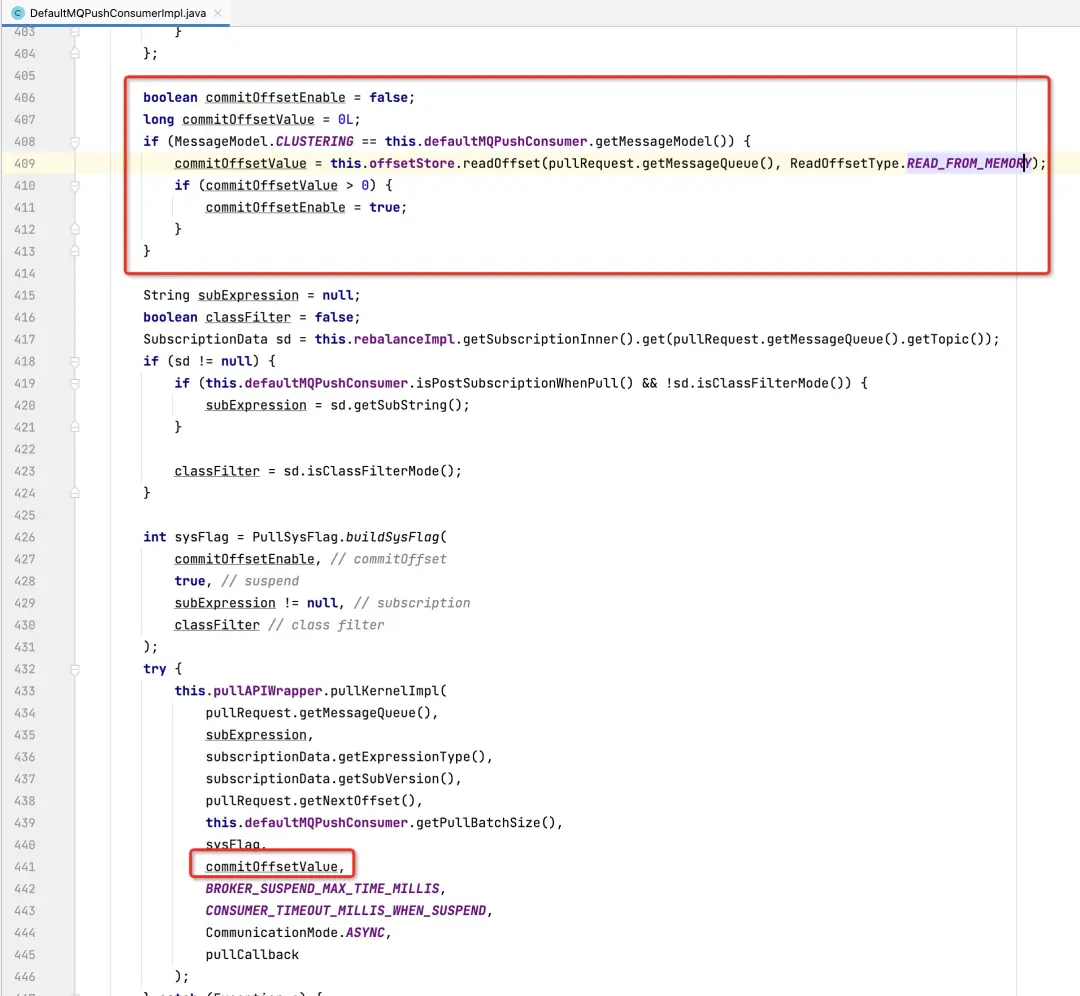Click pullKernelImpl method on line 433
The image size is (1080, 996).
(x=384, y=691)
